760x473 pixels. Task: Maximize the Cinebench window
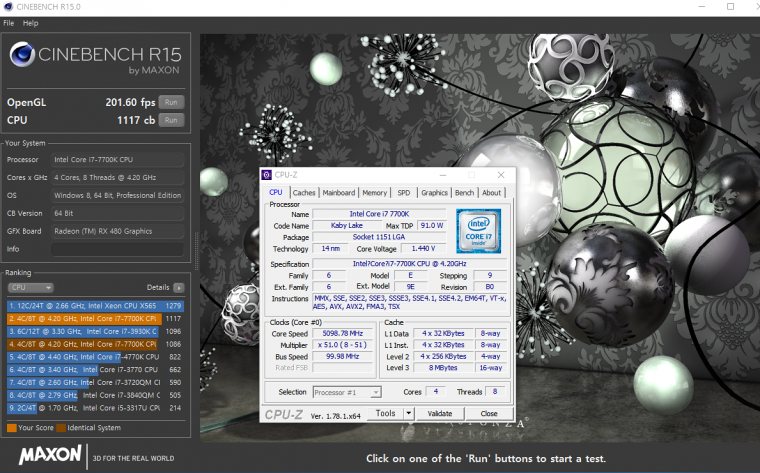730,6
